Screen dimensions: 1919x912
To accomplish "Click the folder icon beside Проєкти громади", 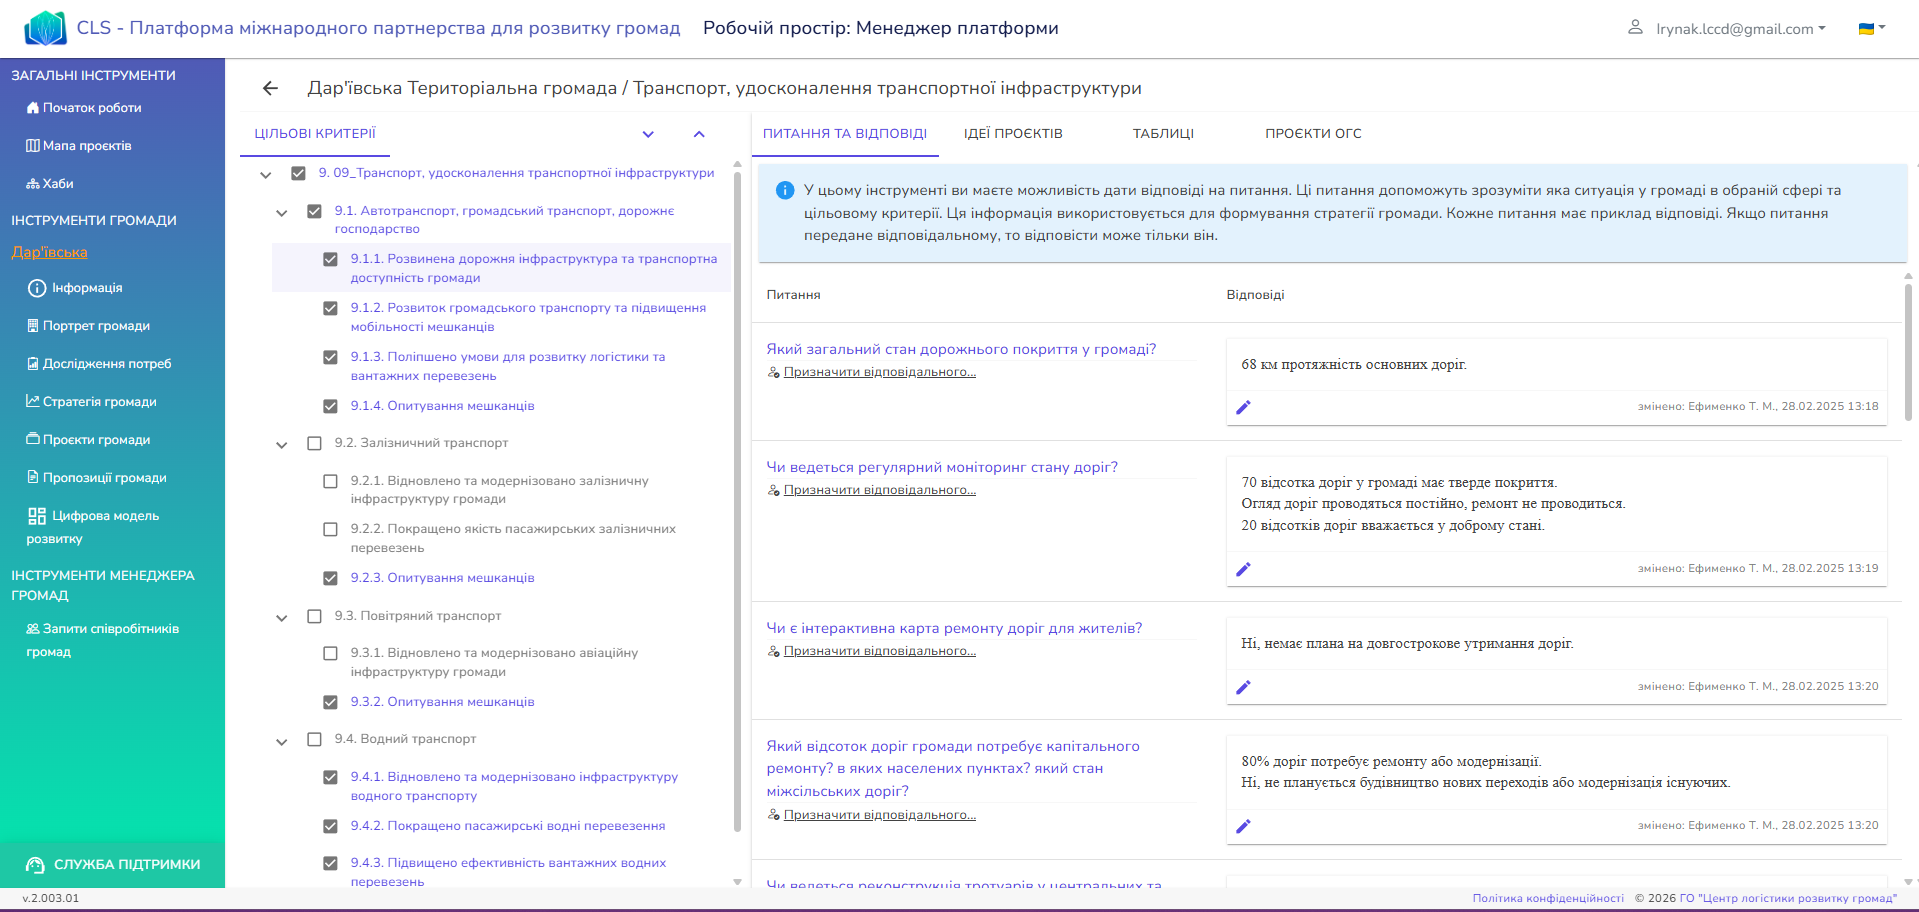I will click(x=33, y=440).
